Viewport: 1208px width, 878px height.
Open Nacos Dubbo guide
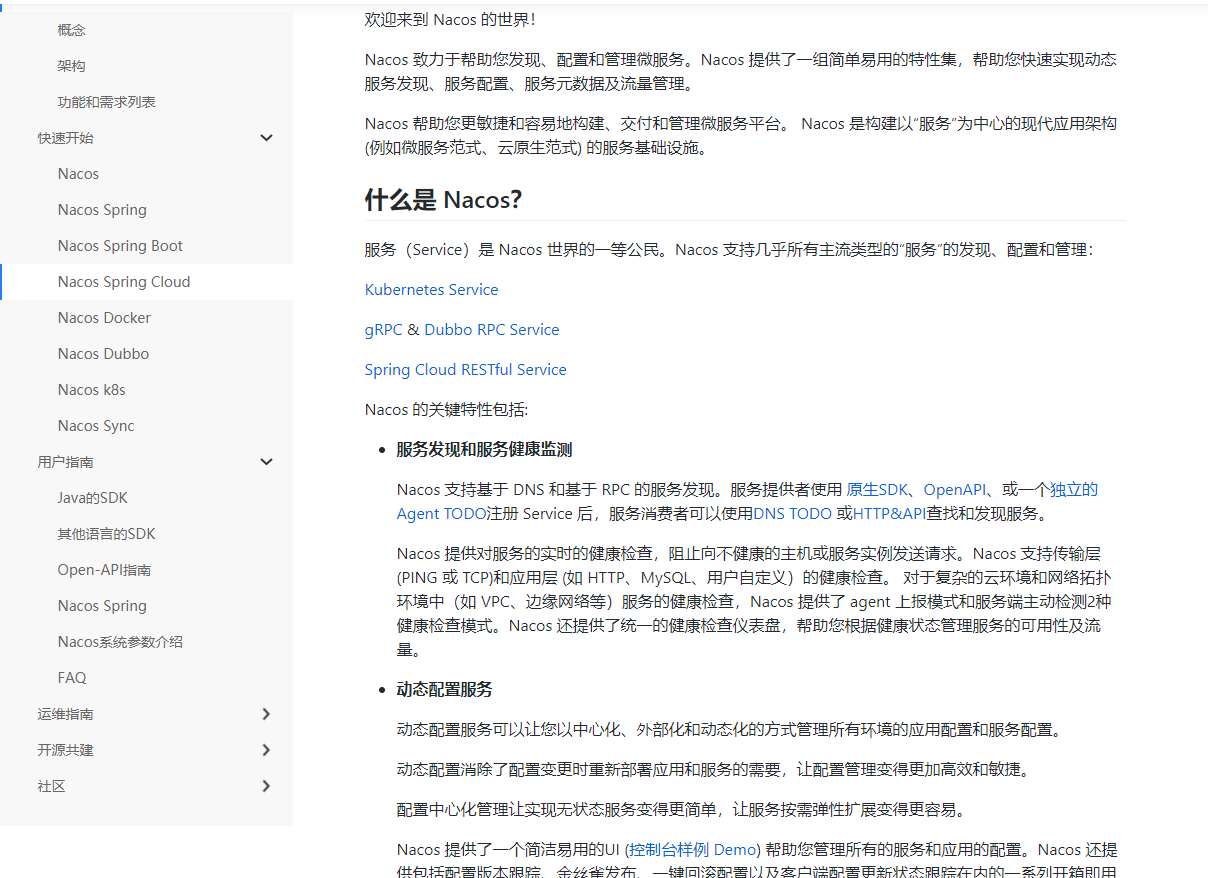click(x=103, y=354)
